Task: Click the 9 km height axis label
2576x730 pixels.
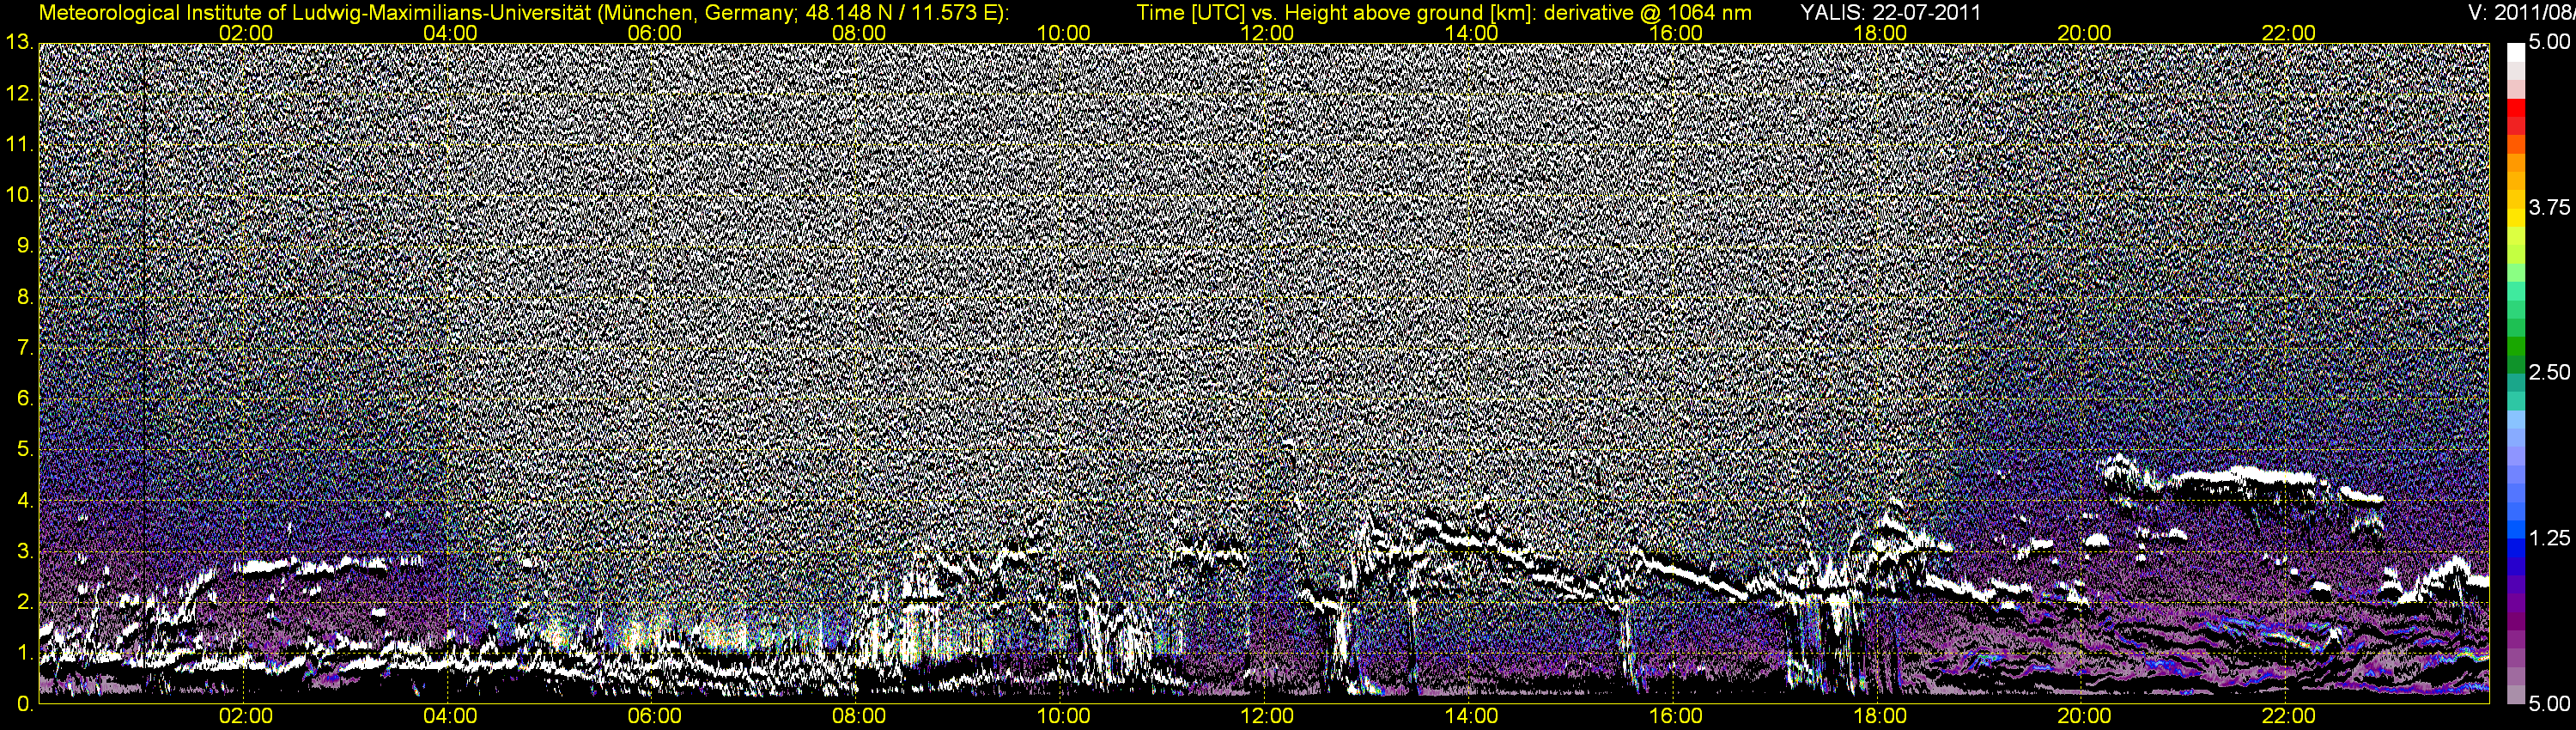Action: (x=24, y=246)
